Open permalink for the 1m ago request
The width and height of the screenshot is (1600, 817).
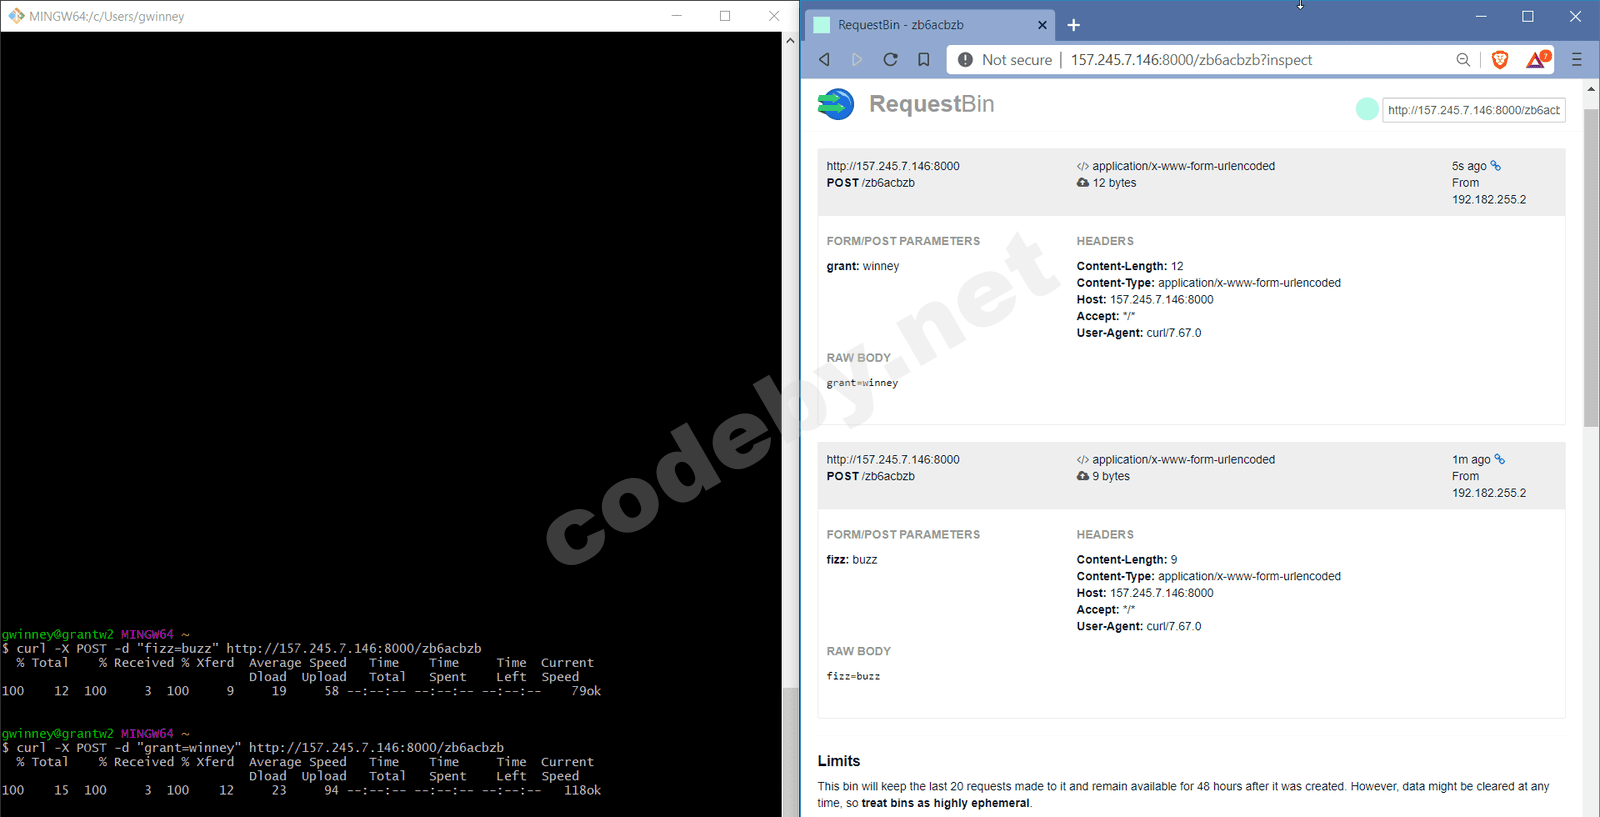coord(1500,459)
